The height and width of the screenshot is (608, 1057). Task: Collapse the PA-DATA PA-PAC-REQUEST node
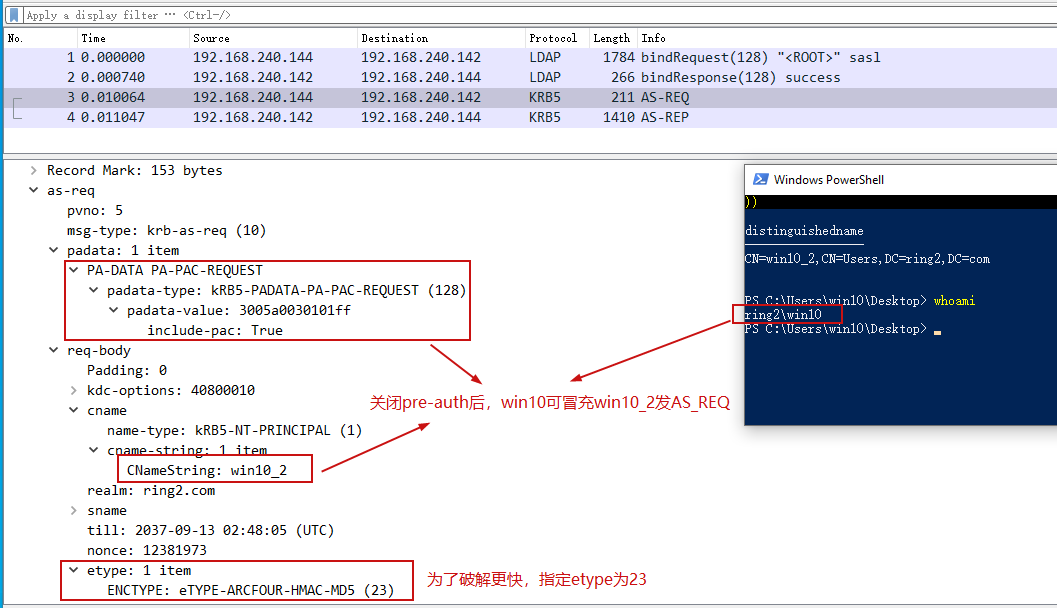tap(75, 271)
